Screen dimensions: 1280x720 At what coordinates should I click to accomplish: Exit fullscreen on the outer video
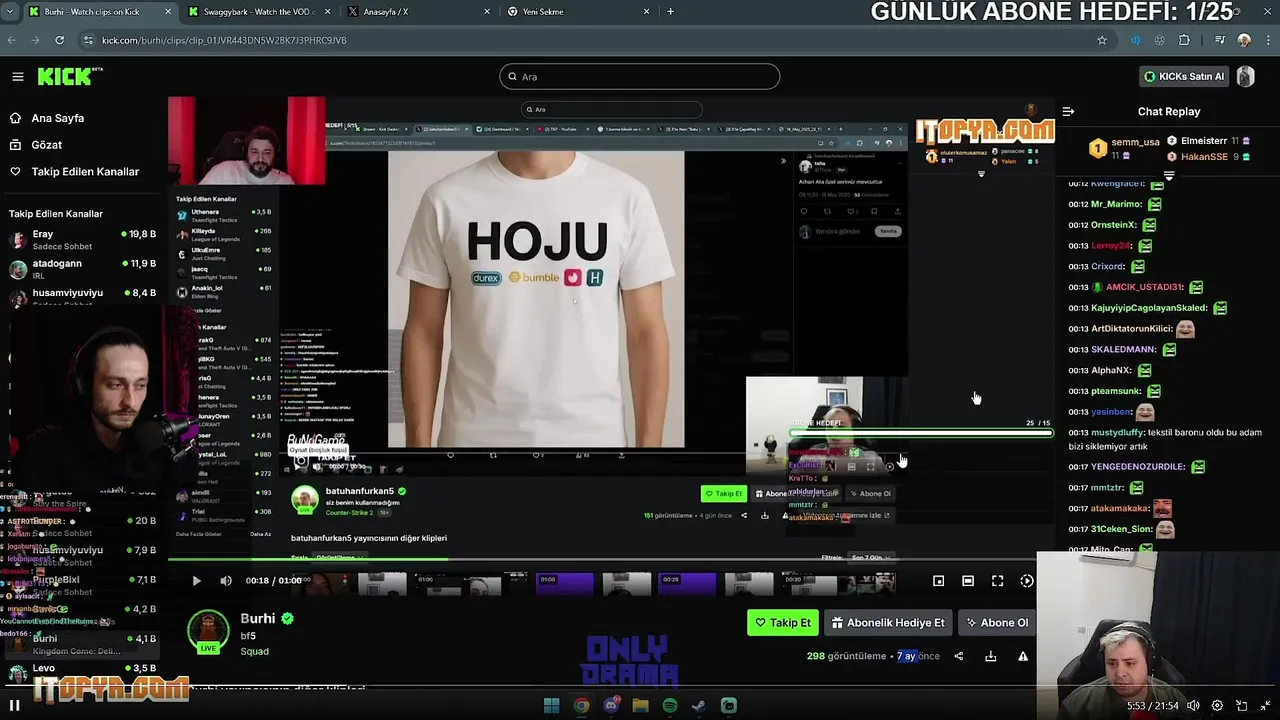click(1266, 705)
